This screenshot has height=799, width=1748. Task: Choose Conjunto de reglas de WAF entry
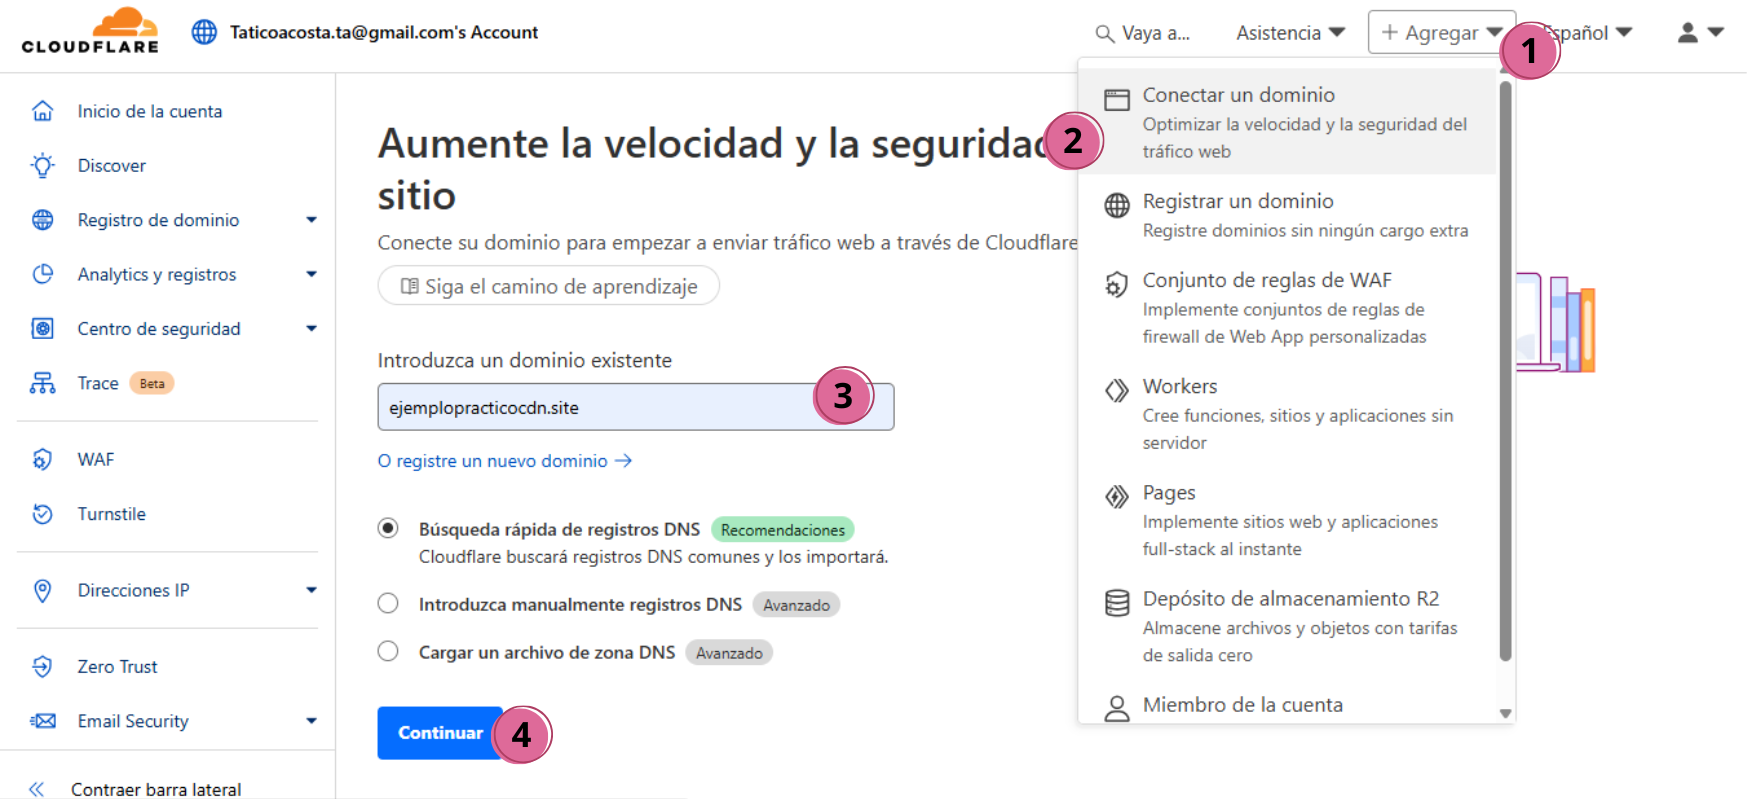[1287, 308]
